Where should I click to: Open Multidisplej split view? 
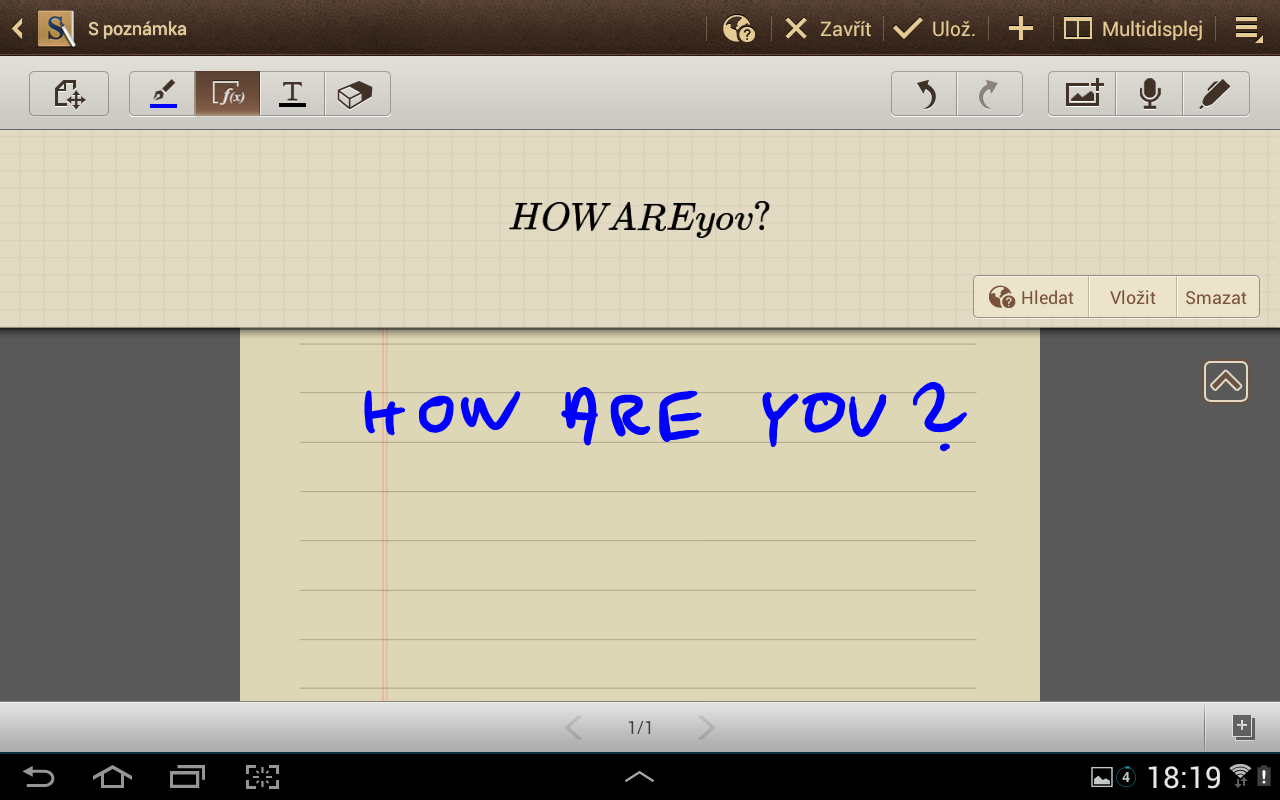click(1132, 29)
